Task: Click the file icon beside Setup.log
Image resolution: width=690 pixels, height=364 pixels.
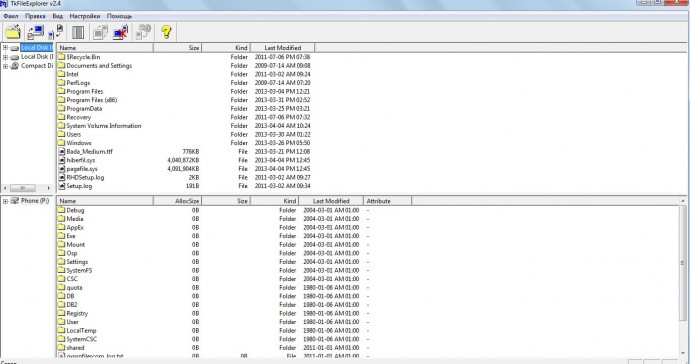Action: coord(62,186)
